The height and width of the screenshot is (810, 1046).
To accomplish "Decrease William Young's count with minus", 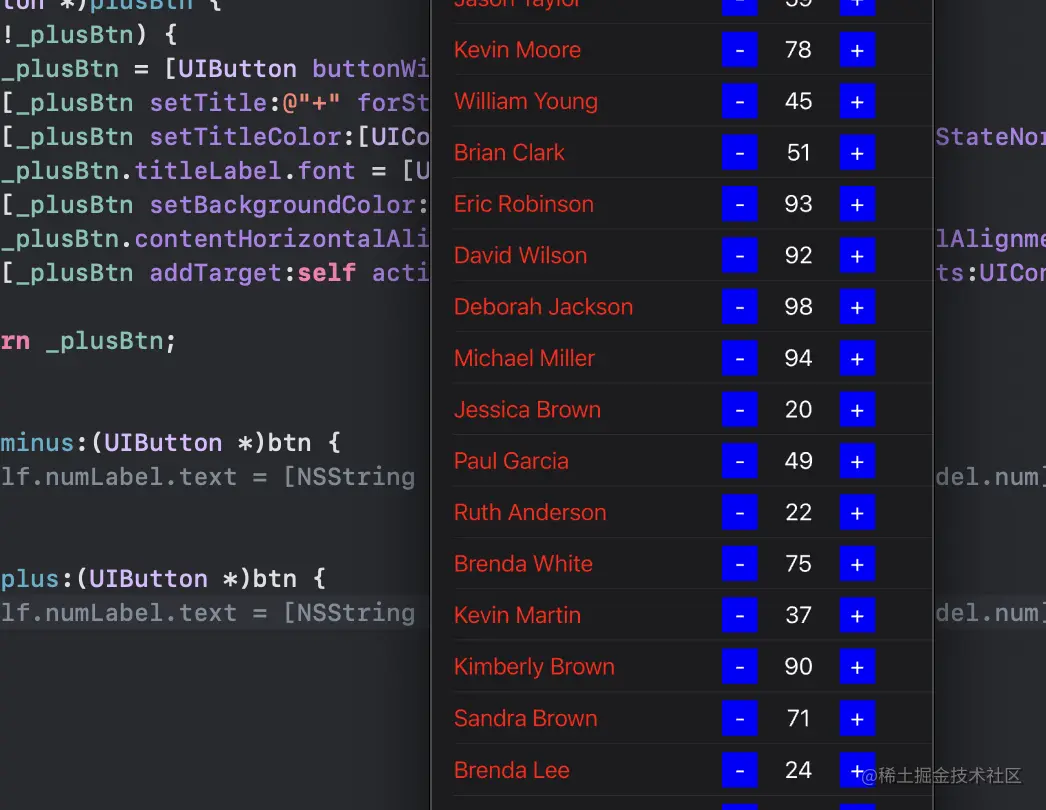I will [739, 101].
